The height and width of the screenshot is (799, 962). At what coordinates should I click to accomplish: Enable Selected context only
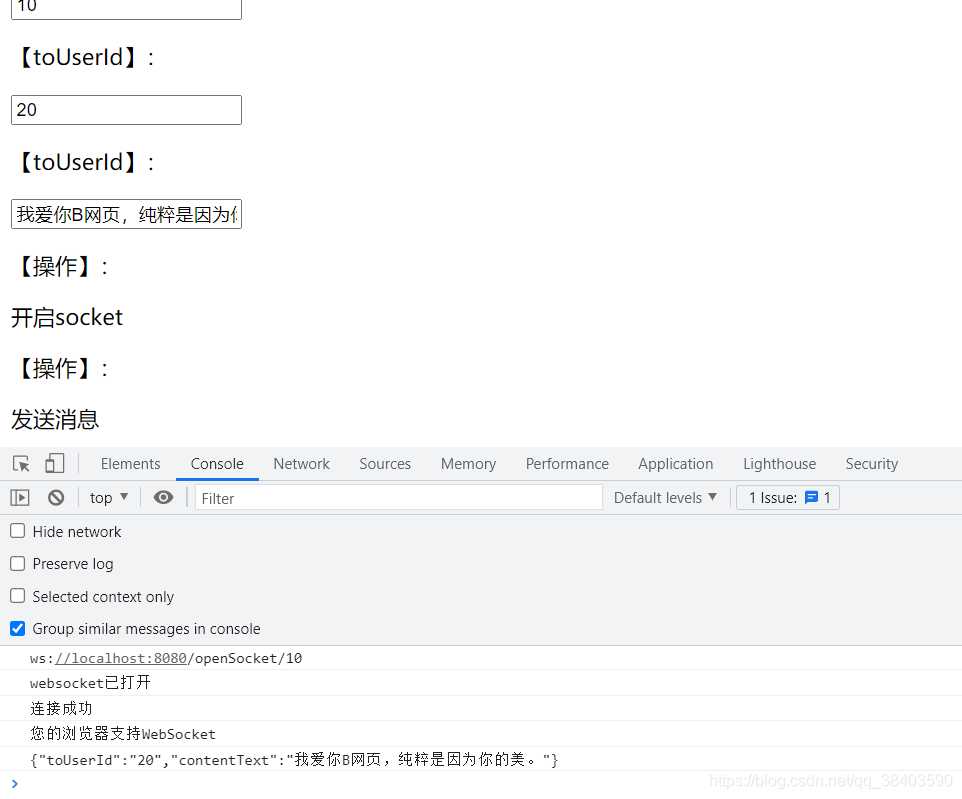tap(17, 596)
